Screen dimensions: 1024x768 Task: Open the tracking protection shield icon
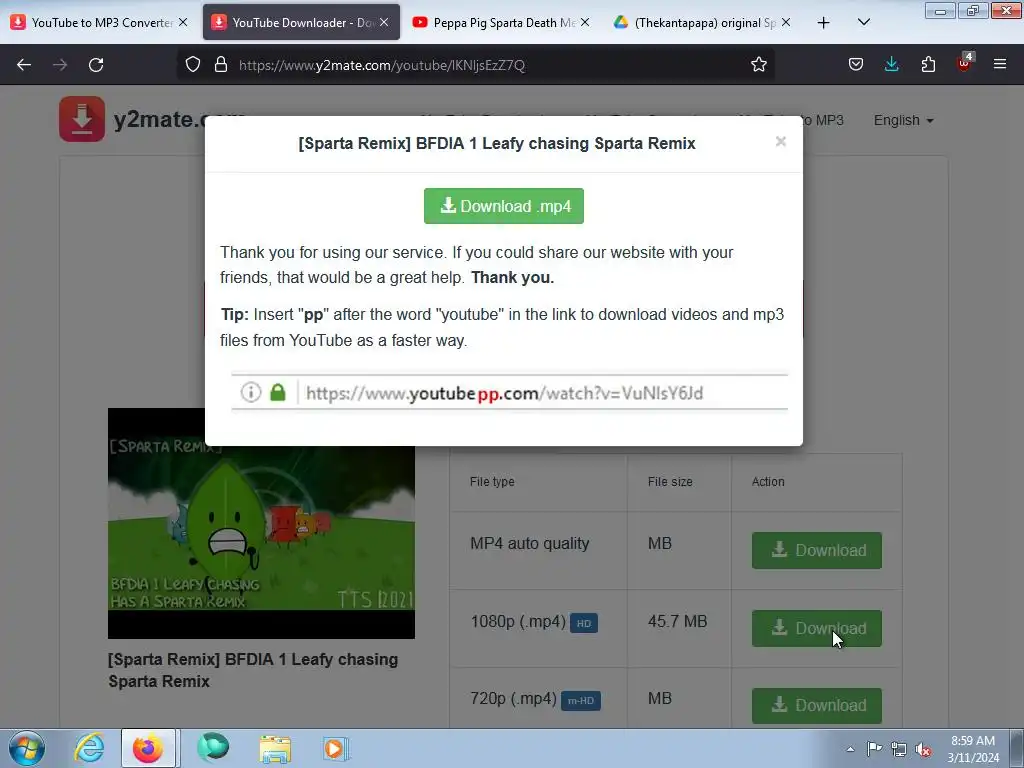[x=193, y=65]
